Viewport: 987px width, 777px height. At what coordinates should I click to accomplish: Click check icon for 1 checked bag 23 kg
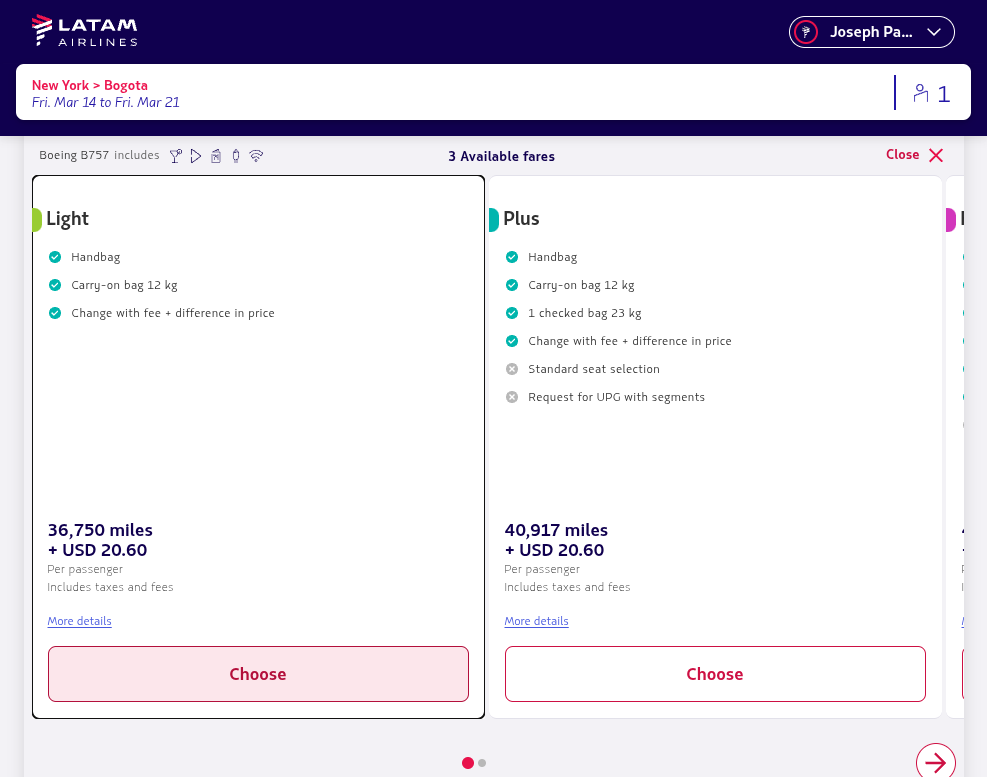click(512, 313)
